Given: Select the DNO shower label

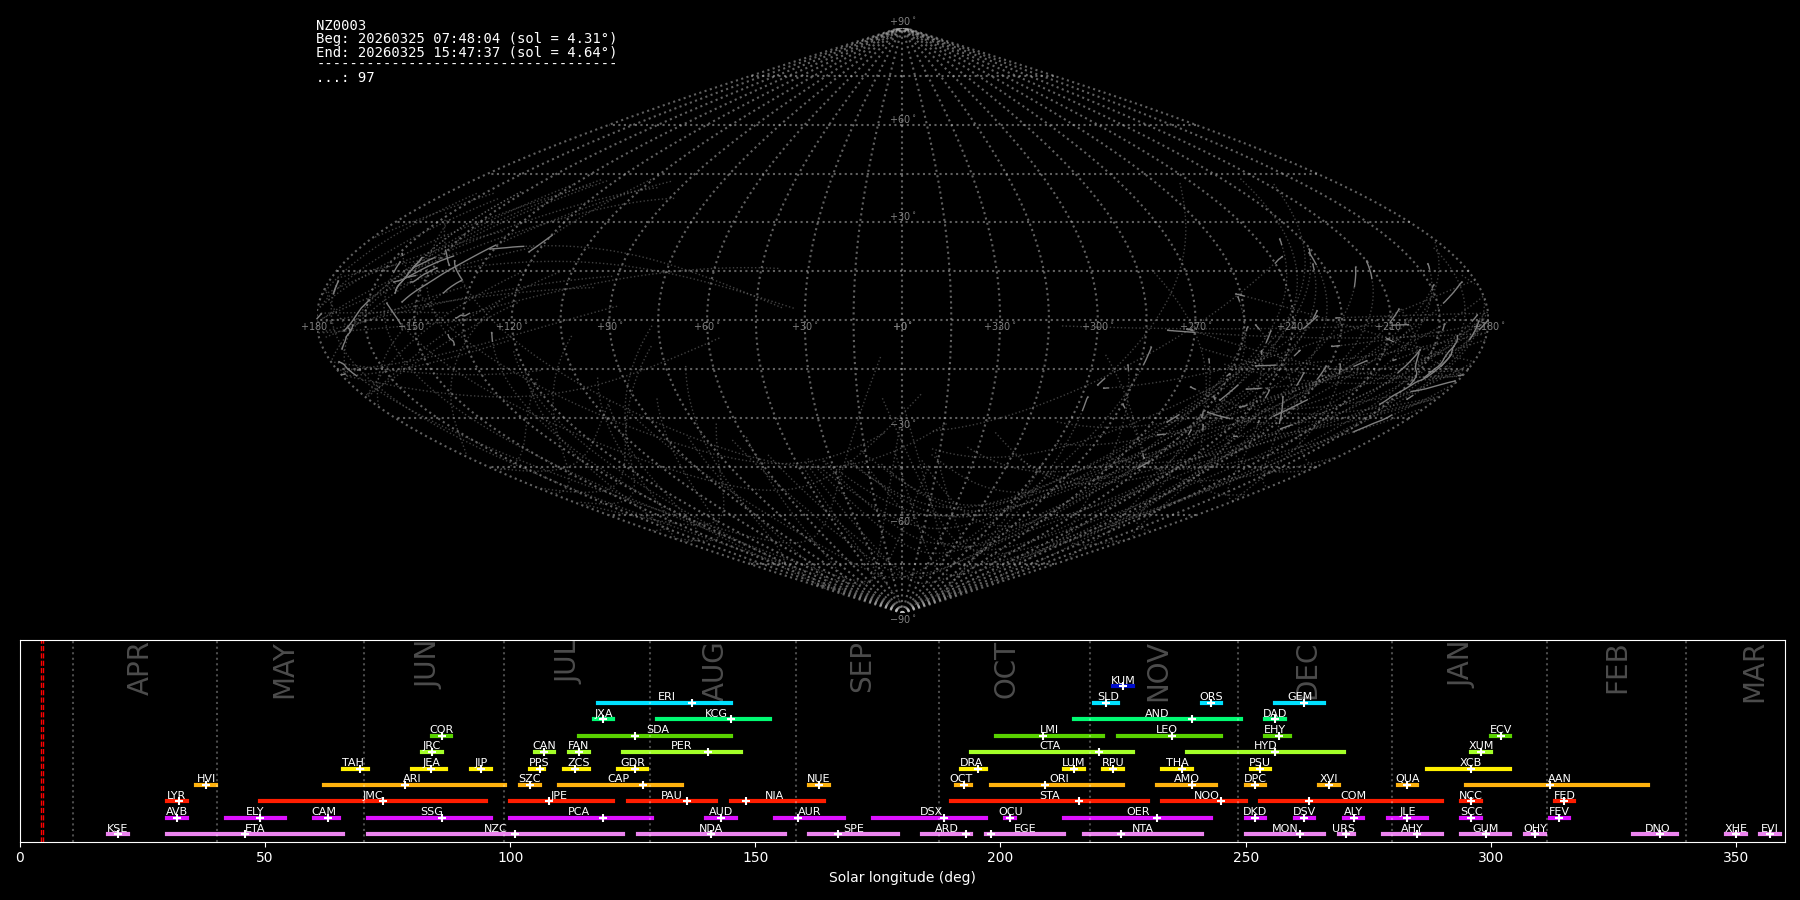Looking at the screenshot, I should 1657,829.
